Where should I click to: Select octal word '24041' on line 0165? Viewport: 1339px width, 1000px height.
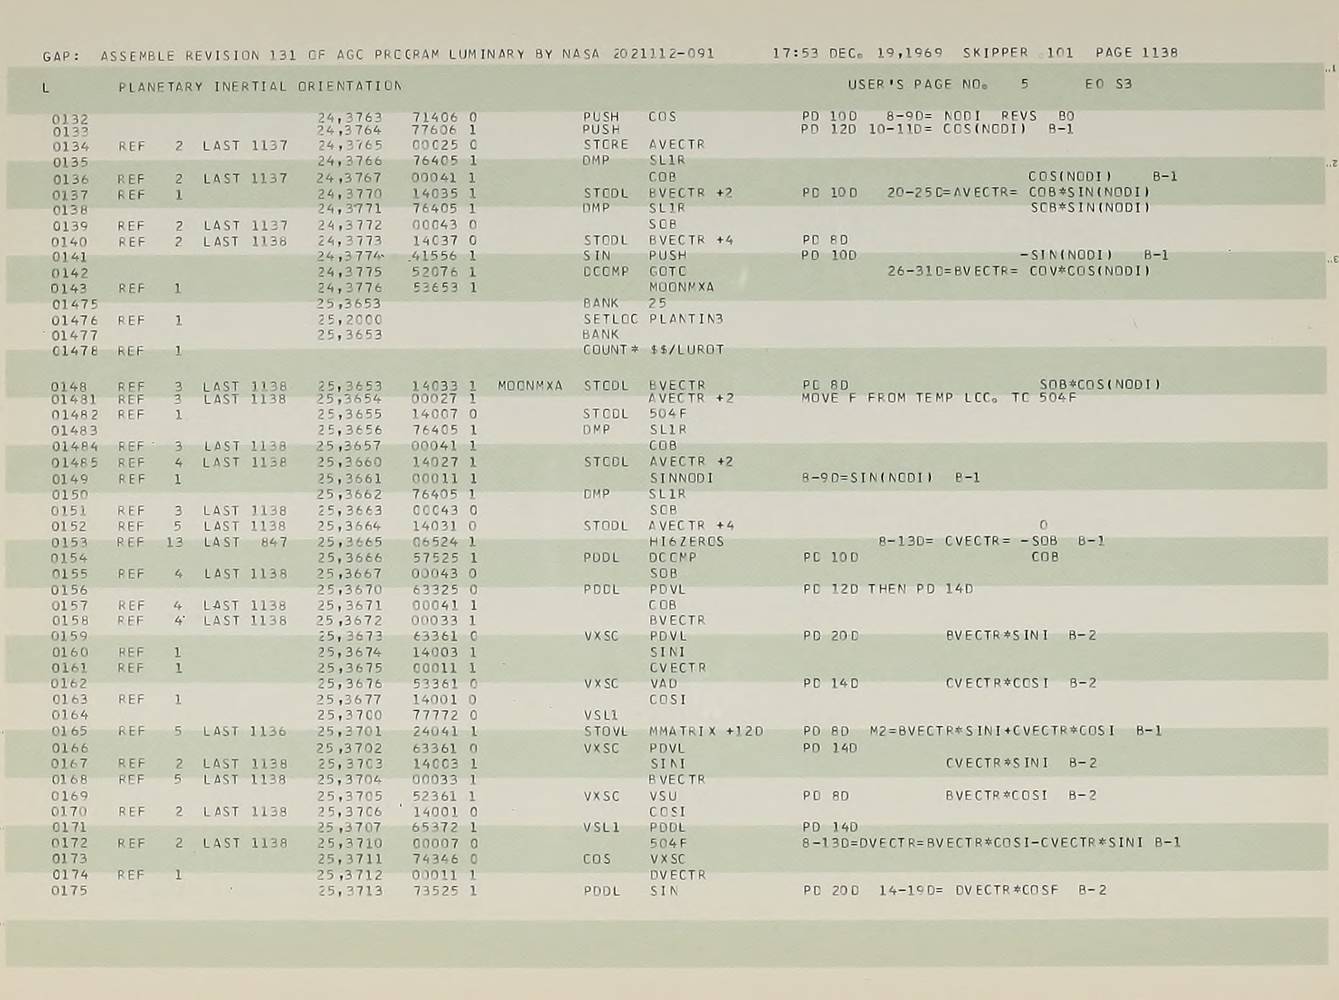[x=435, y=732]
